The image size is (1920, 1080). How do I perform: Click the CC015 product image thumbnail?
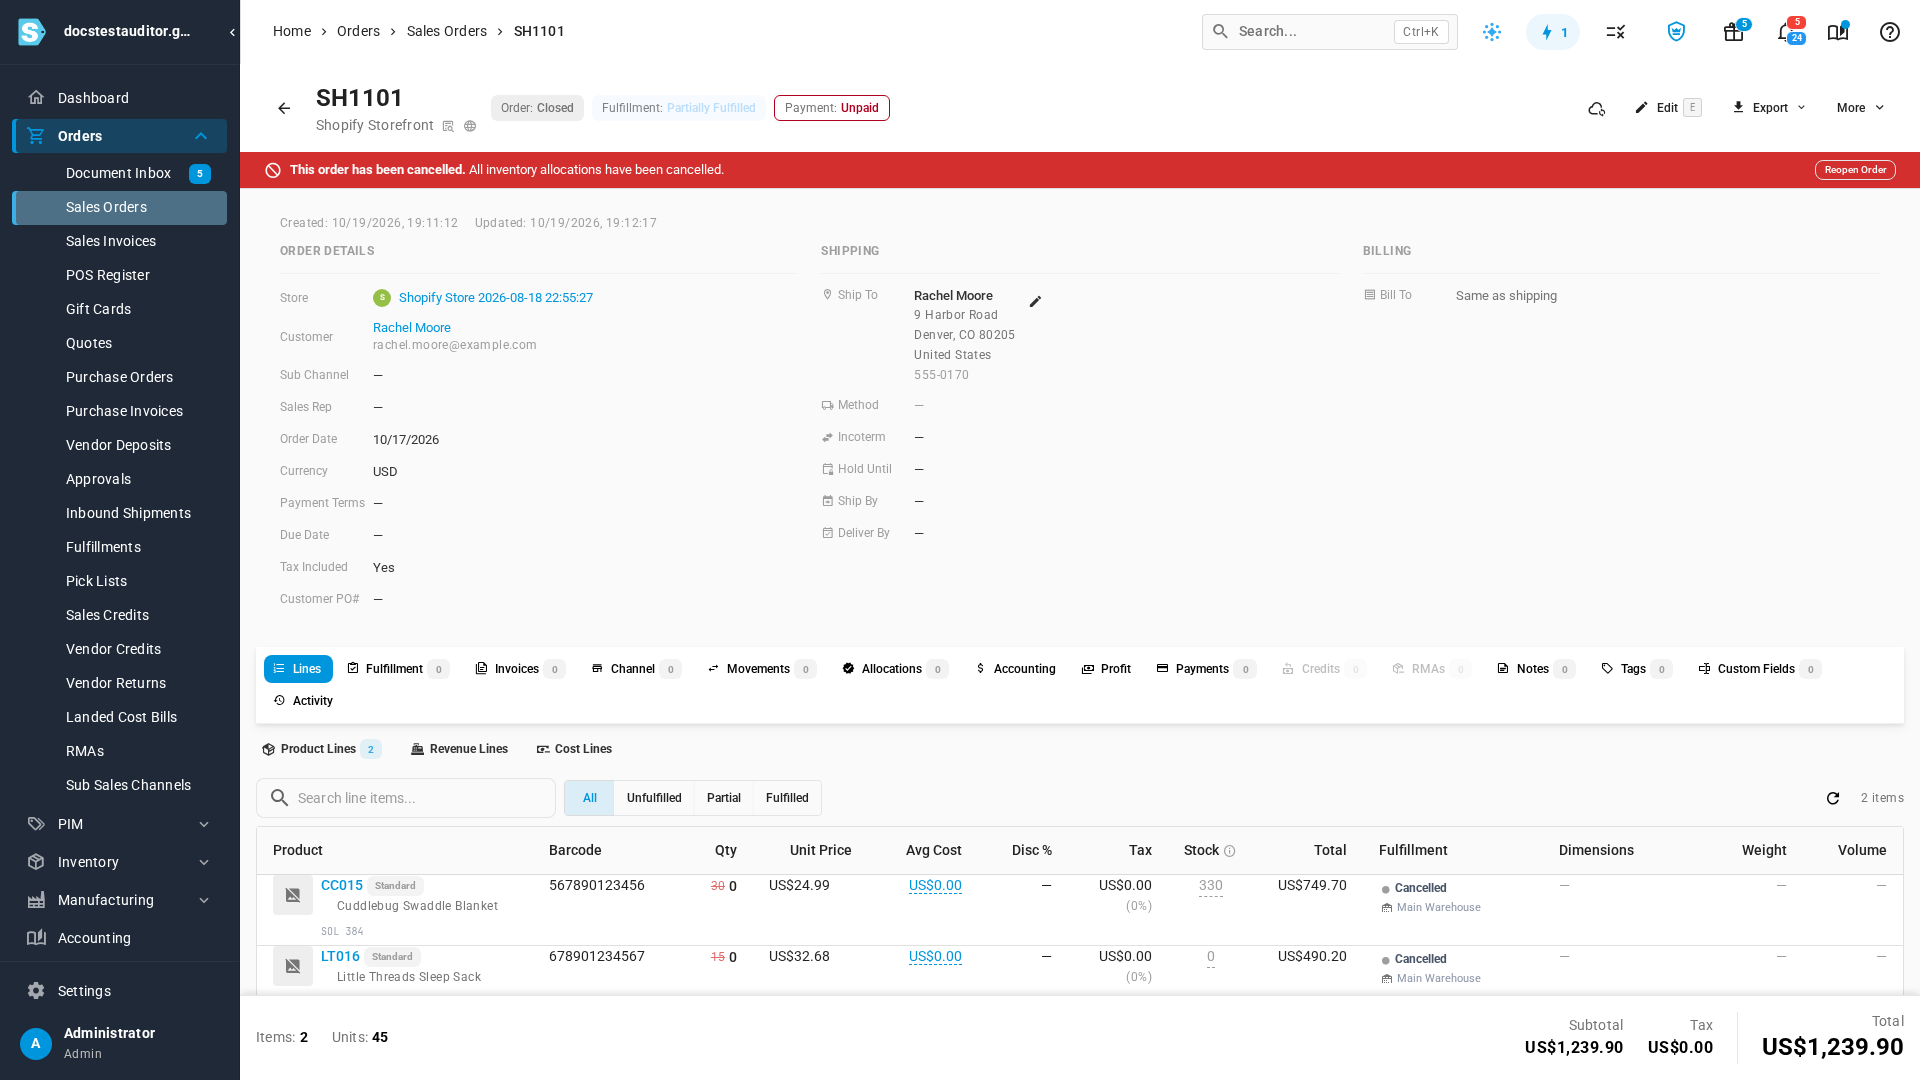293,895
